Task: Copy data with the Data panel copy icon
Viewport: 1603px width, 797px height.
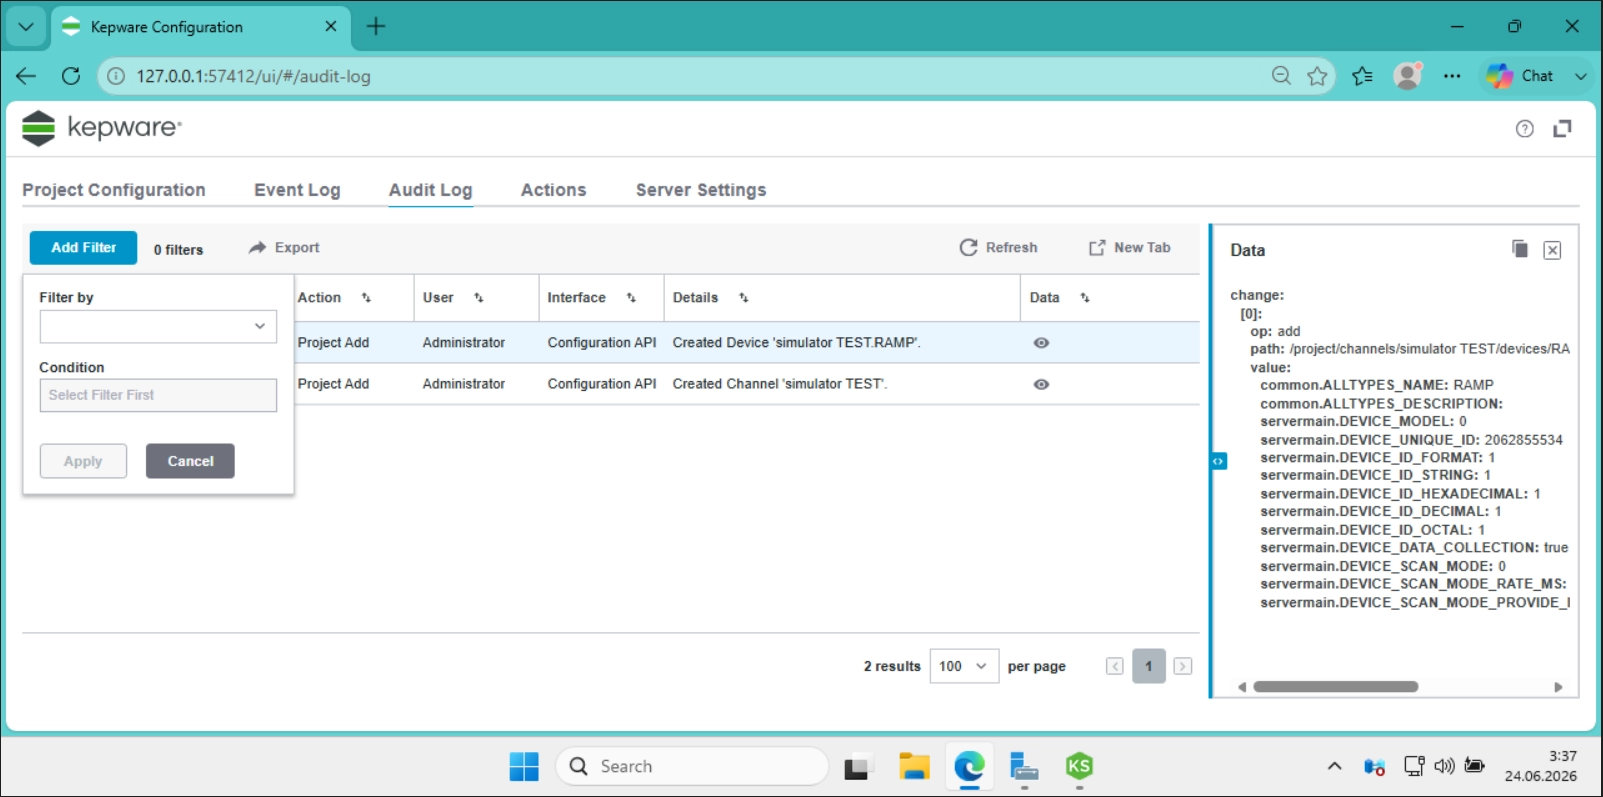Action: coord(1520,249)
